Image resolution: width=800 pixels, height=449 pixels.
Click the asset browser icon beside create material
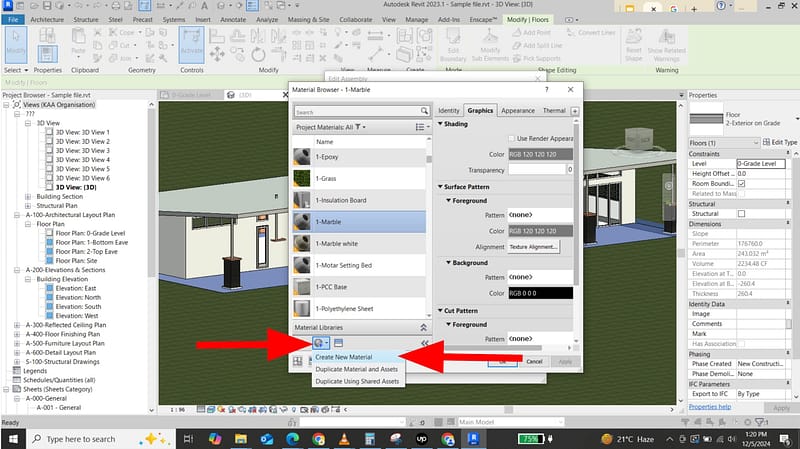pos(339,343)
